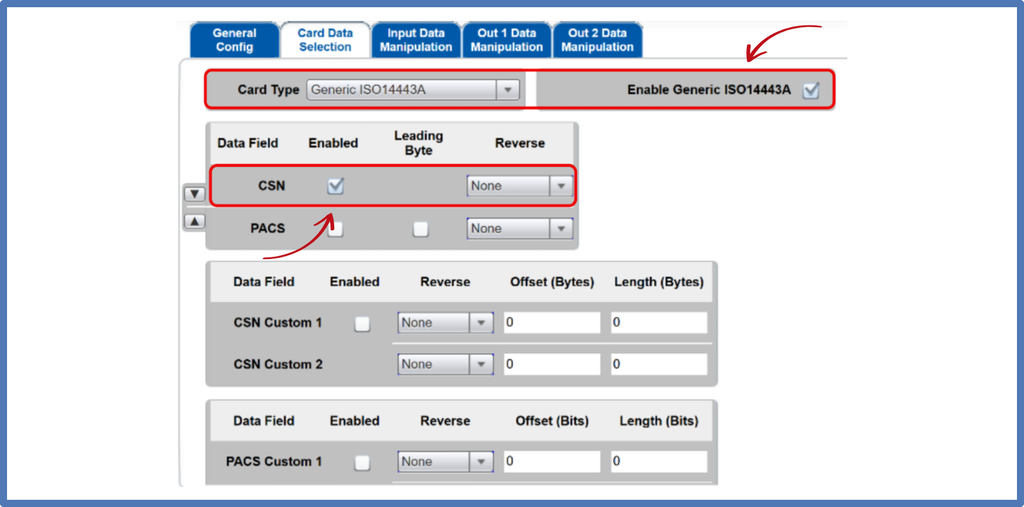Tick the PACS Leading Byte checkbox
Viewport: 1024px width, 507px height.
point(421,229)
